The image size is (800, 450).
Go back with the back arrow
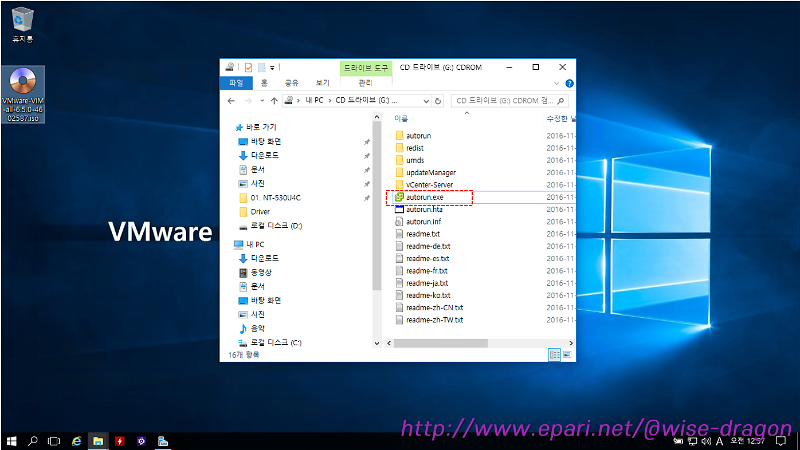[x=231, y=101]
